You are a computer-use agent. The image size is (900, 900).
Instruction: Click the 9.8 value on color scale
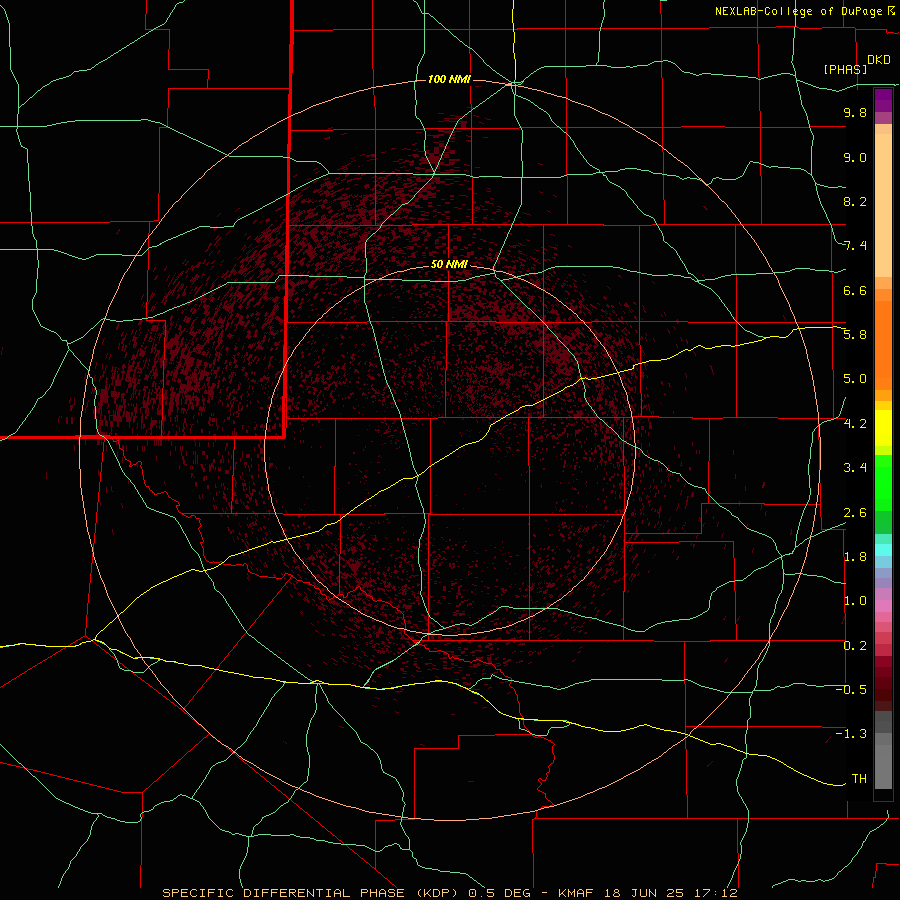(855, 112)
